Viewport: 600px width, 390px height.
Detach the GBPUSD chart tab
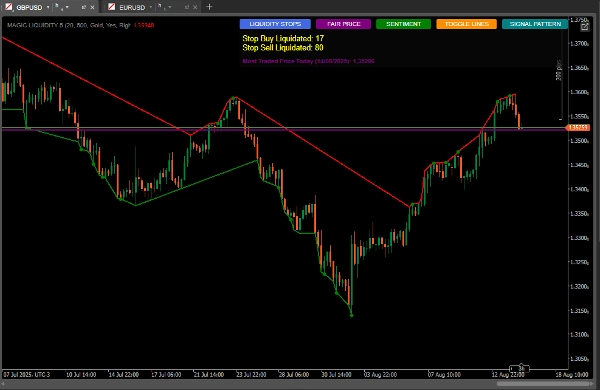click(83, 7)
